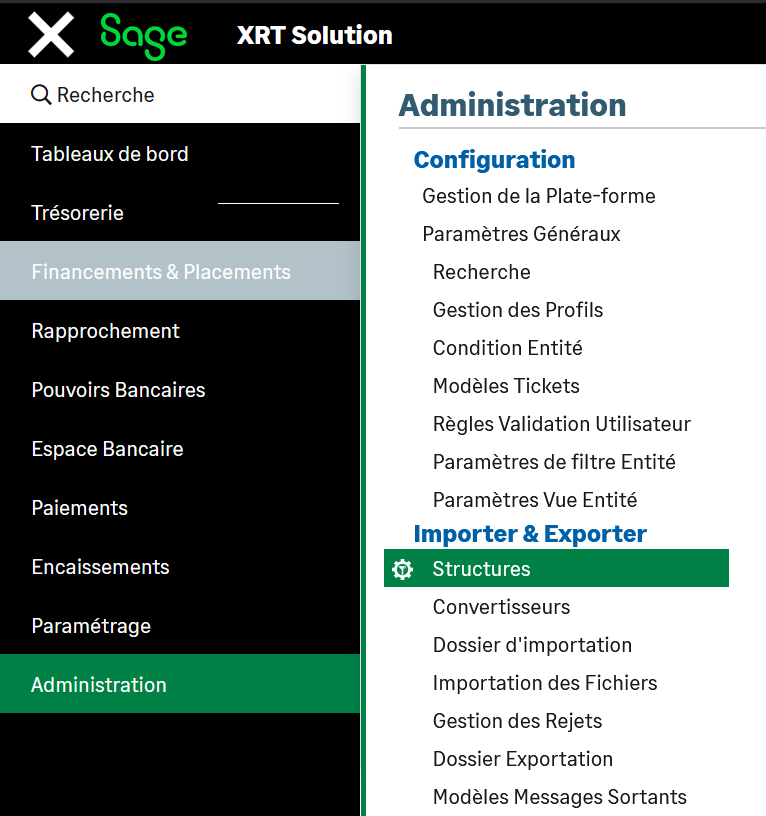
Task: Open the Convertisseurs page
Action: coord(501,607)
